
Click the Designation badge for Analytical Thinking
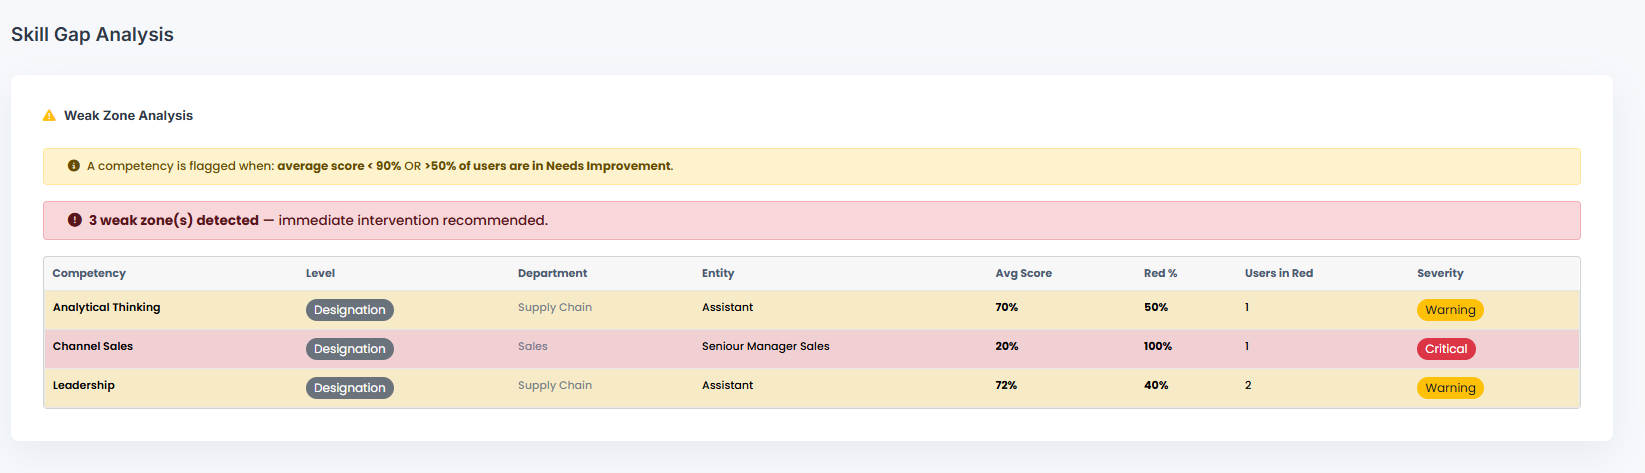click(350, 310)
